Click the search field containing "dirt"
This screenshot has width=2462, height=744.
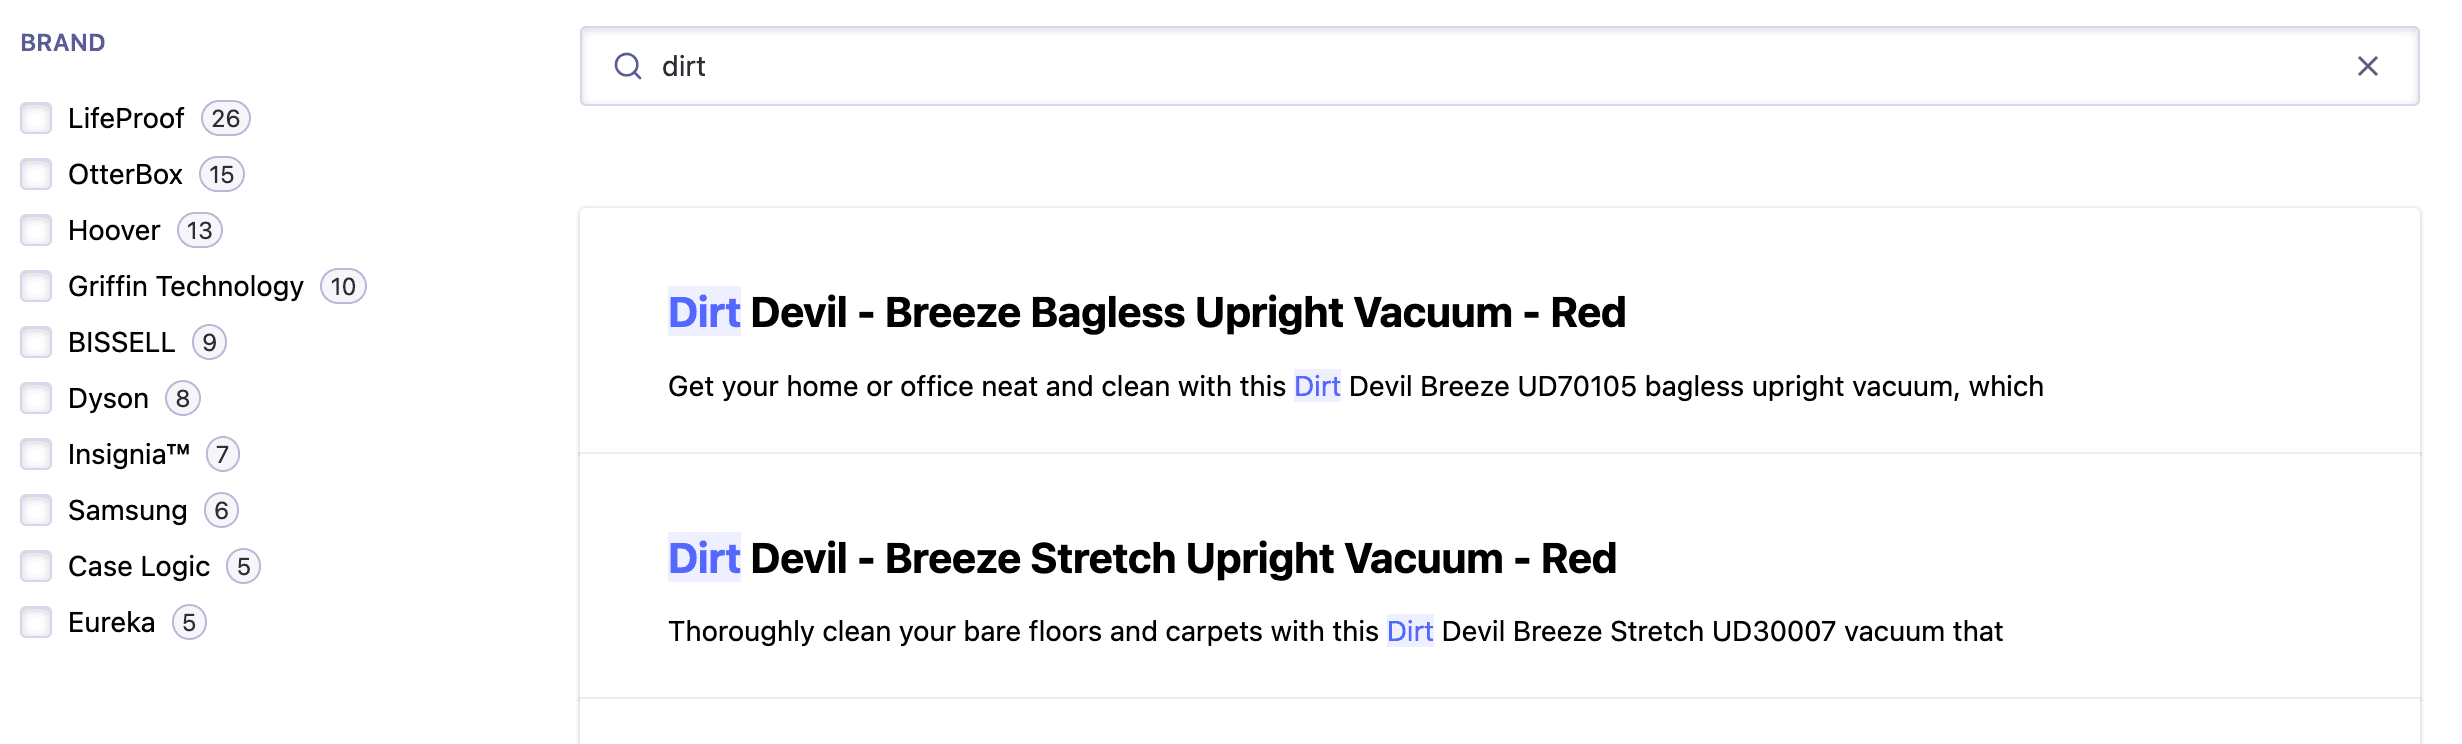pos(1400,66)
